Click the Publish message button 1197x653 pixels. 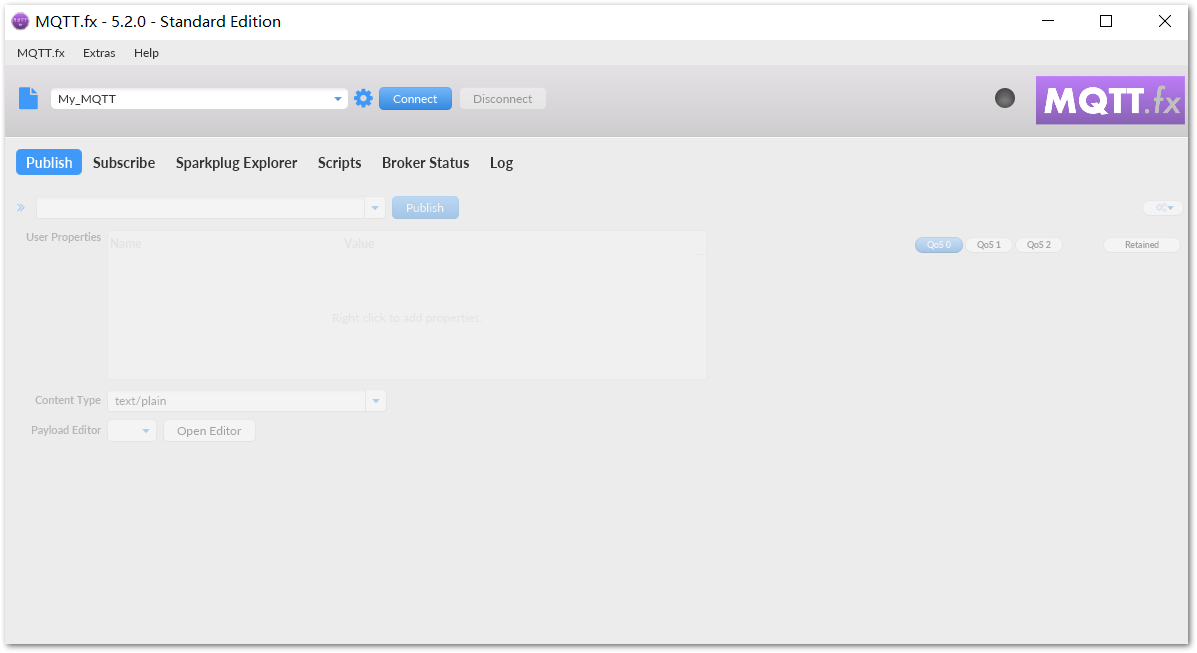click(x=425, y=208)
